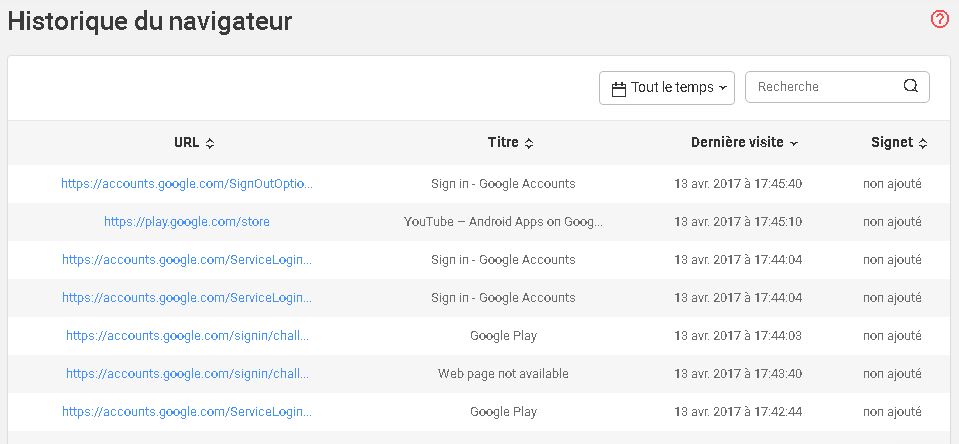
Task: Click the red help question mark icon
Action: 939,20
